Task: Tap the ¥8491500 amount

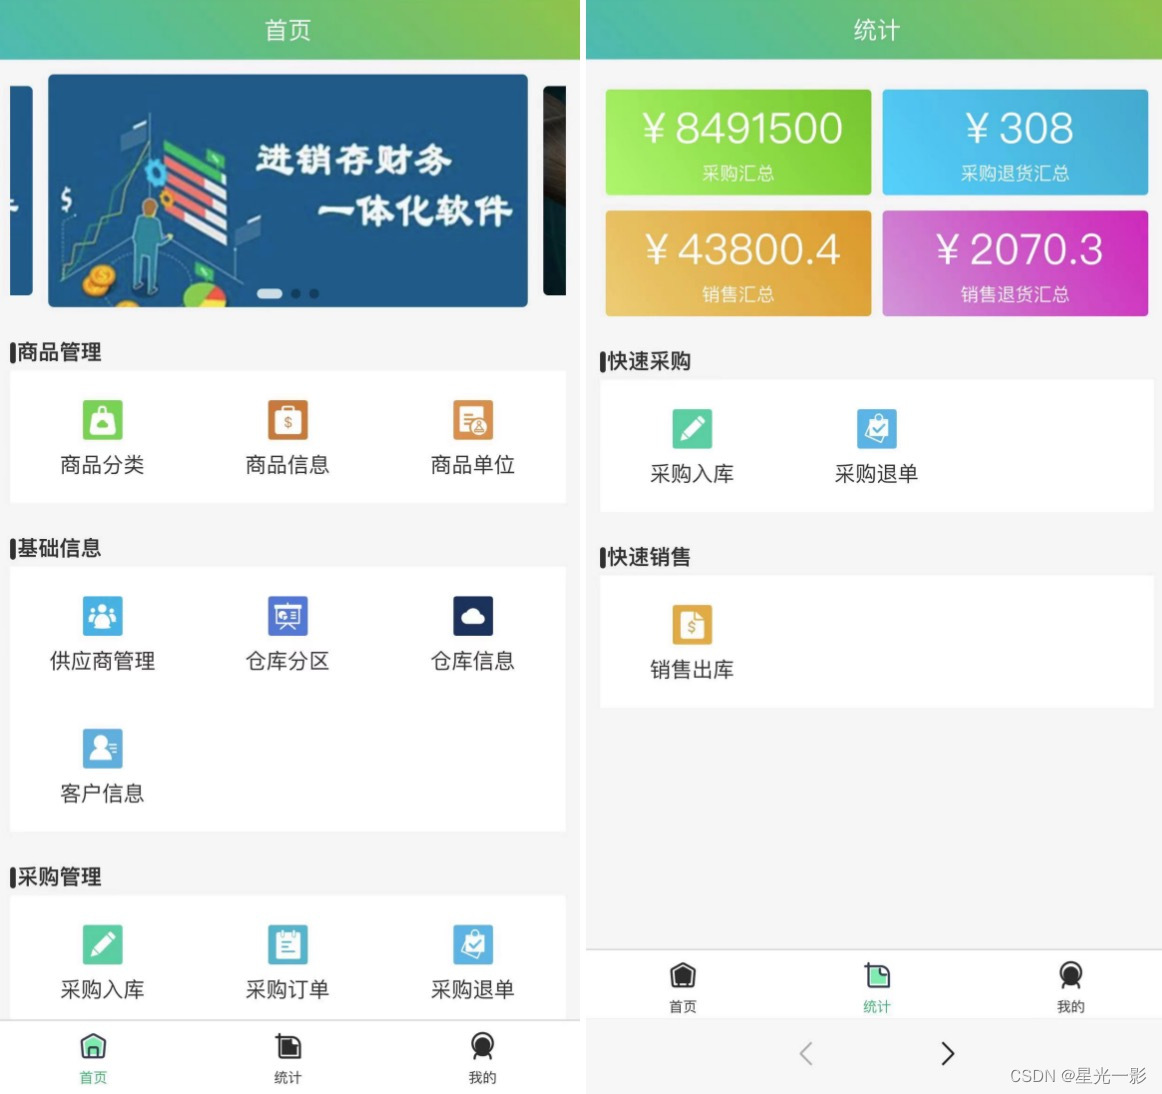Action: point(743,128)
